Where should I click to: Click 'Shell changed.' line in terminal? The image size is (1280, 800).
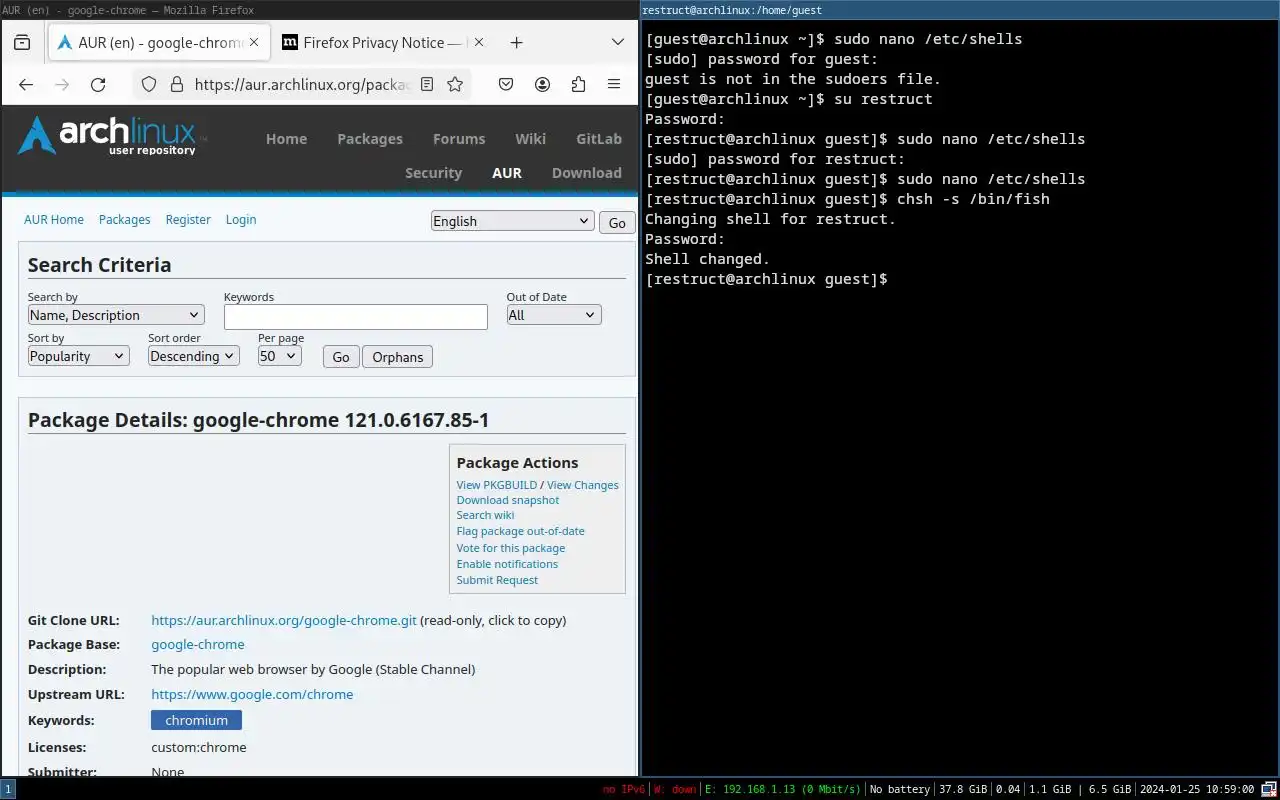[708, 259]
